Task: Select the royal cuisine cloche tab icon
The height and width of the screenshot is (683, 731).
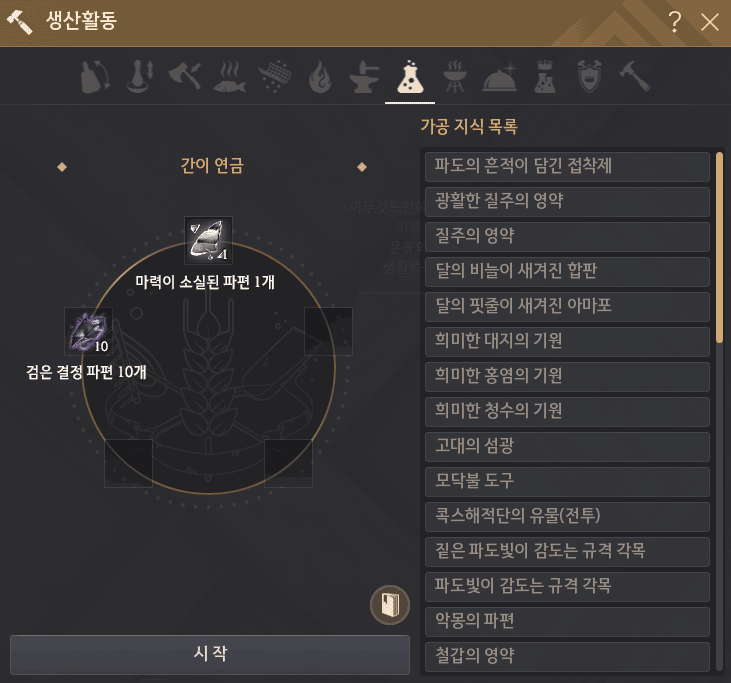Action: [x=499, y=77]
